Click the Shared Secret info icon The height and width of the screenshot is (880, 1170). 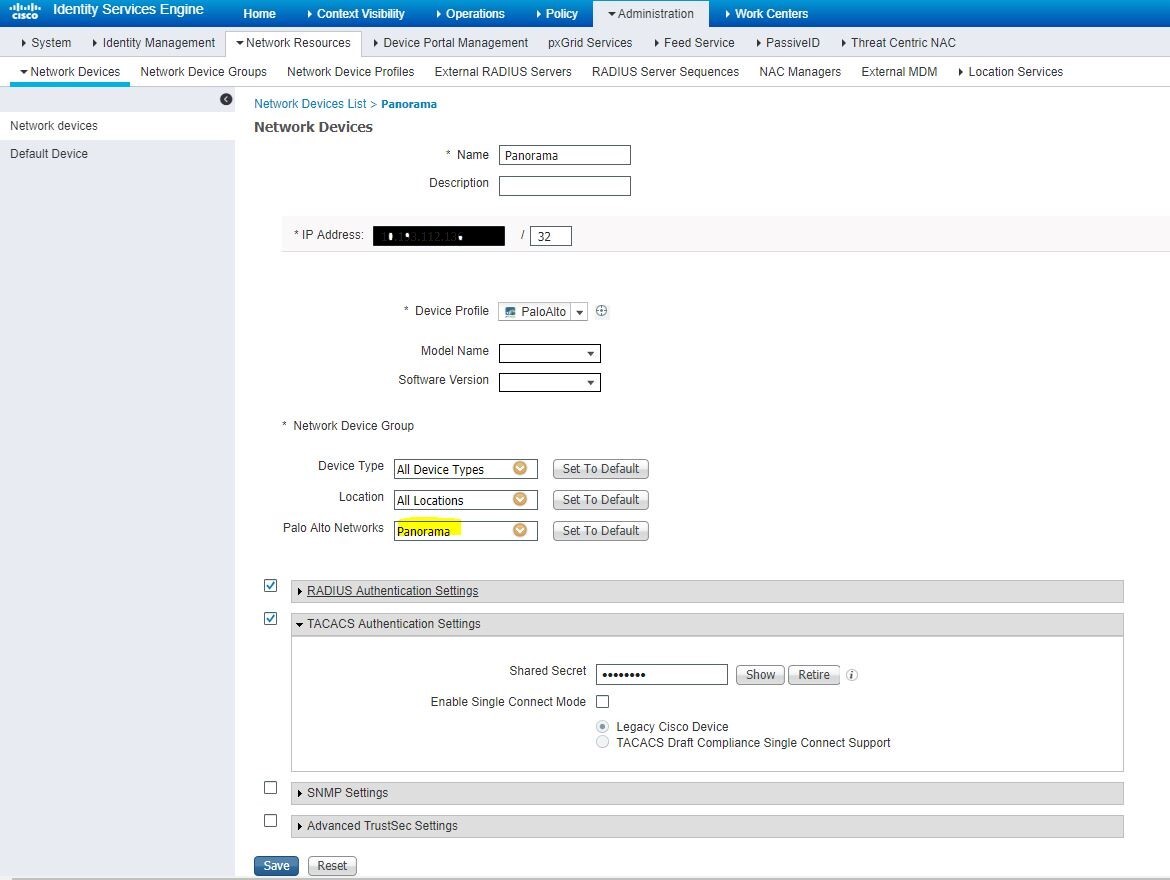(852, 675)
